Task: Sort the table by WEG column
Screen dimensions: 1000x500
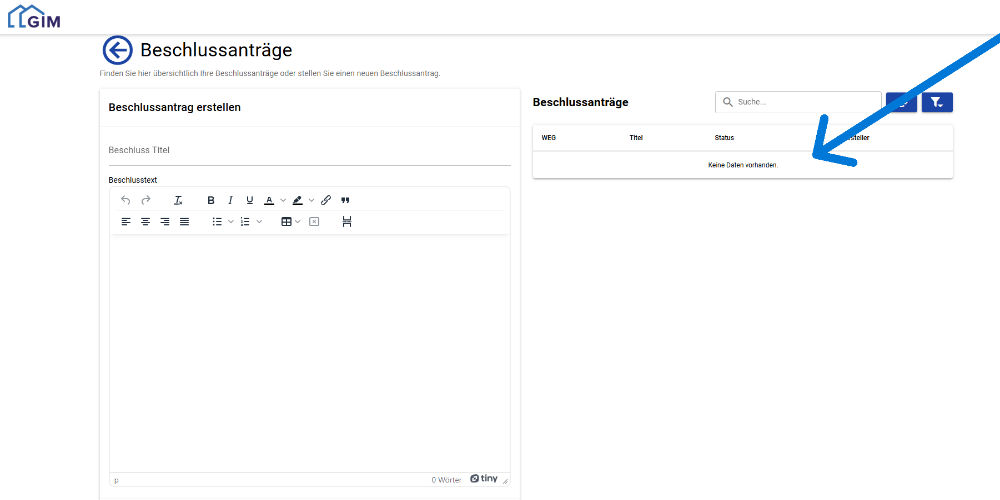Action: [x=548, y=138]
